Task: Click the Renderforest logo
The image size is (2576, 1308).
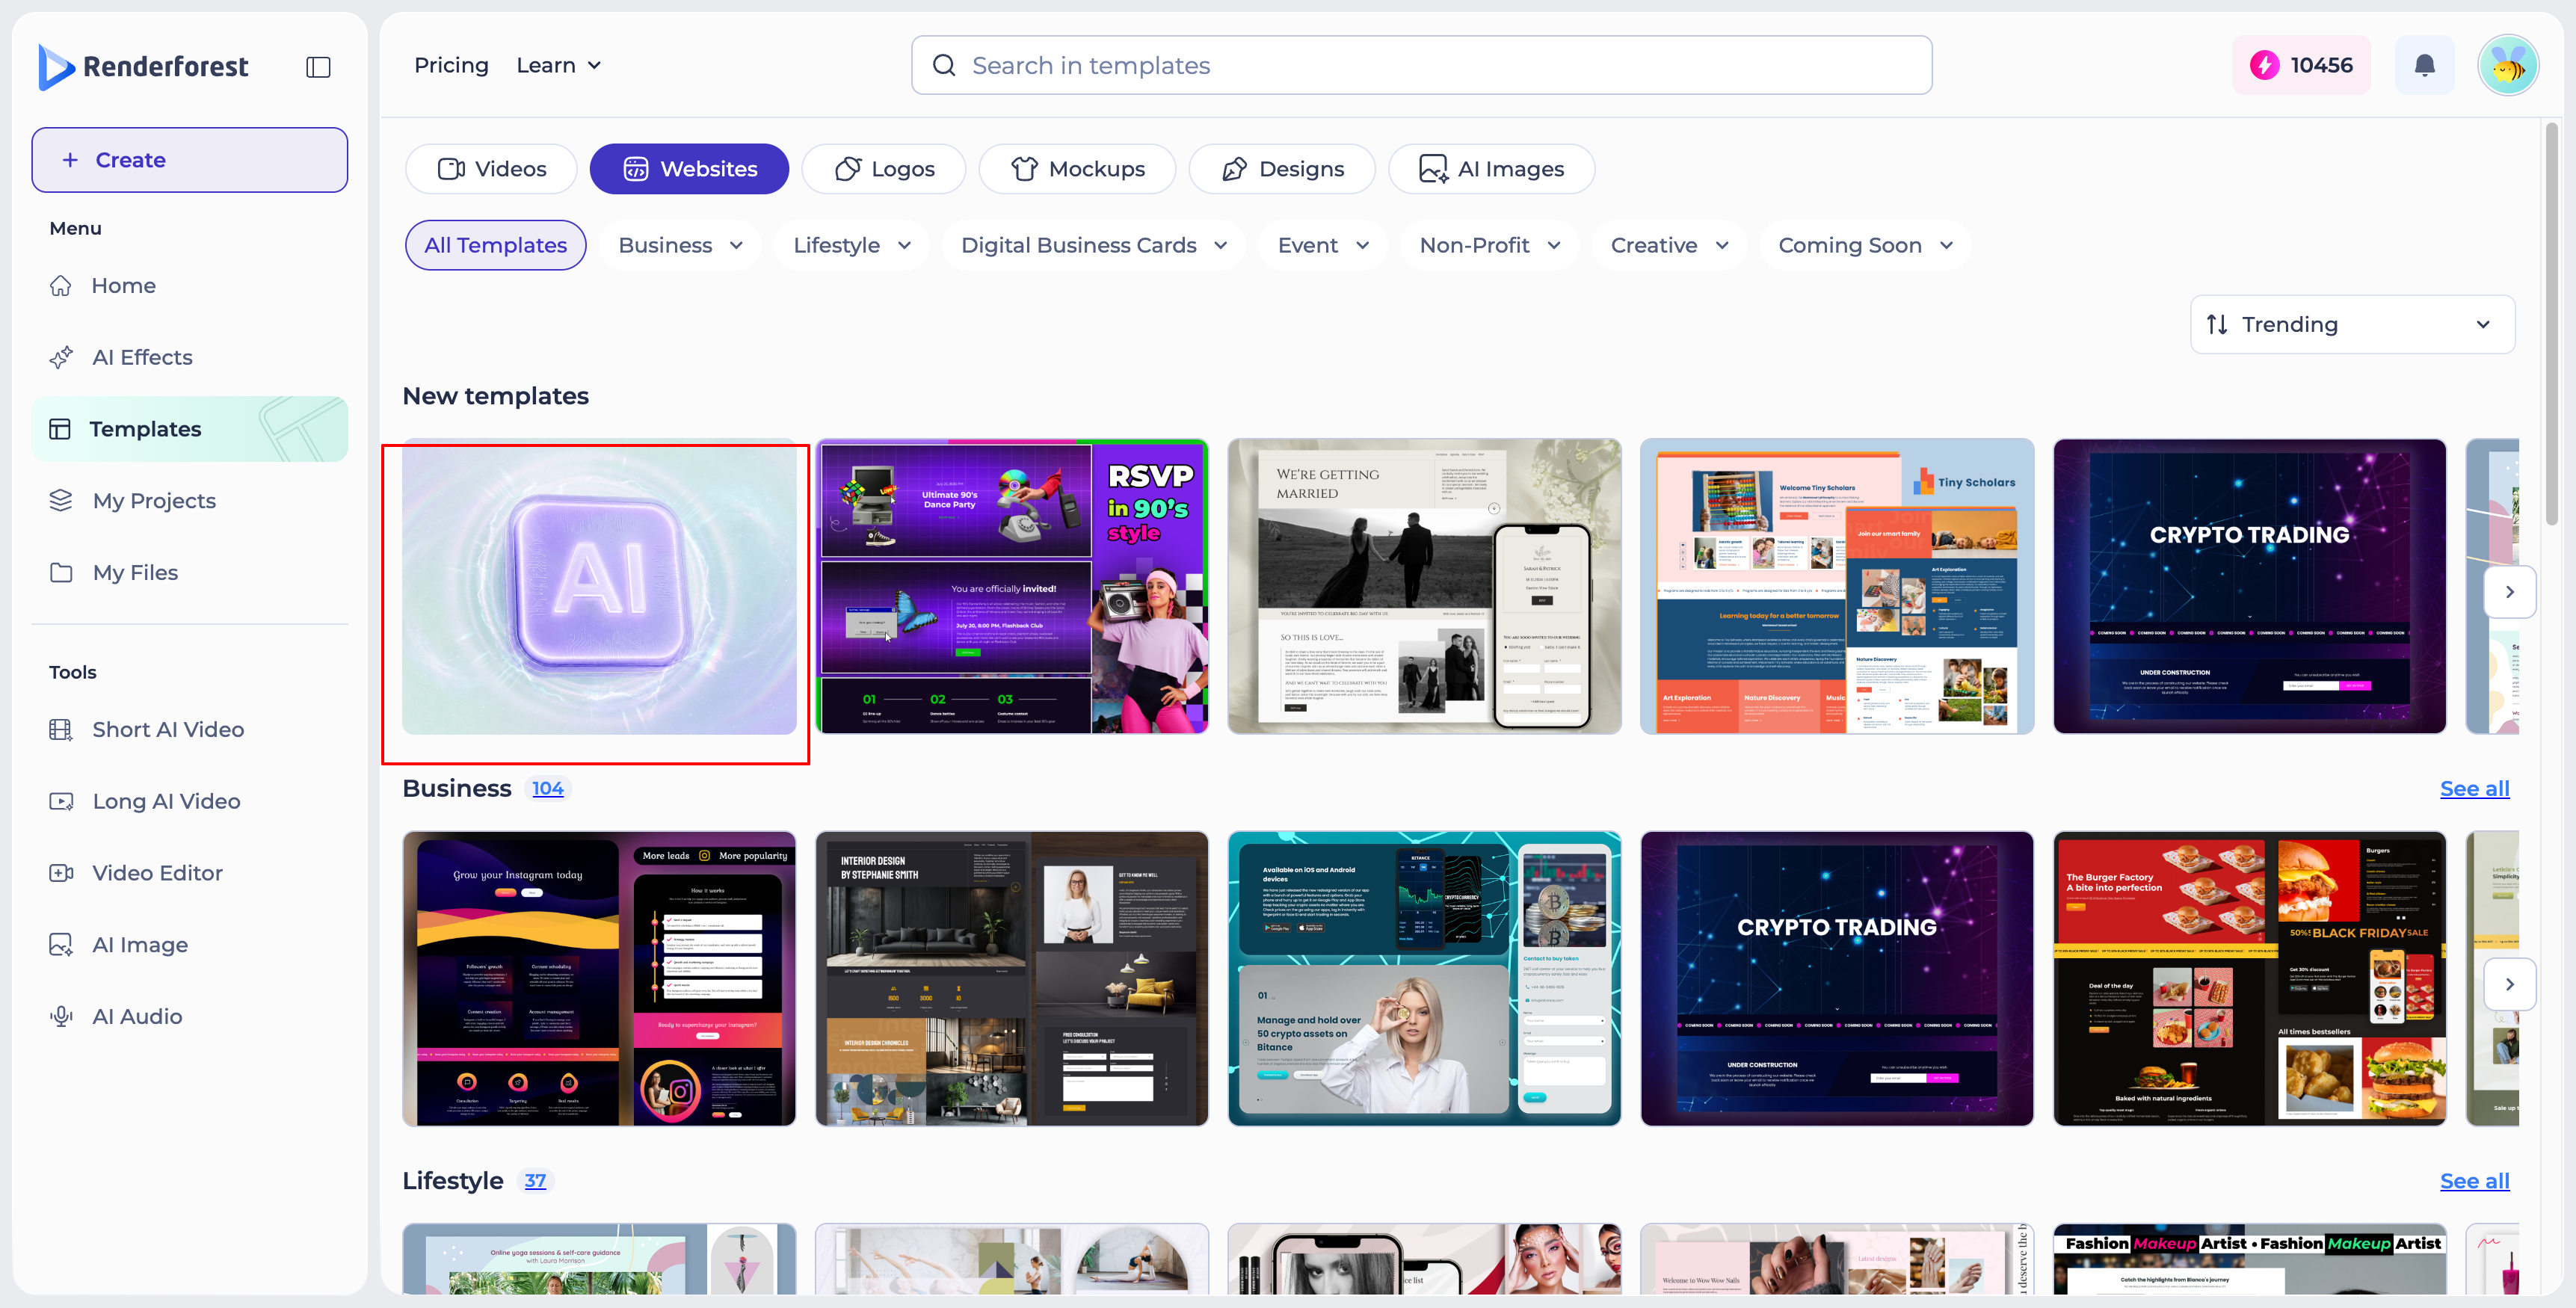Action: click(143, 66)
